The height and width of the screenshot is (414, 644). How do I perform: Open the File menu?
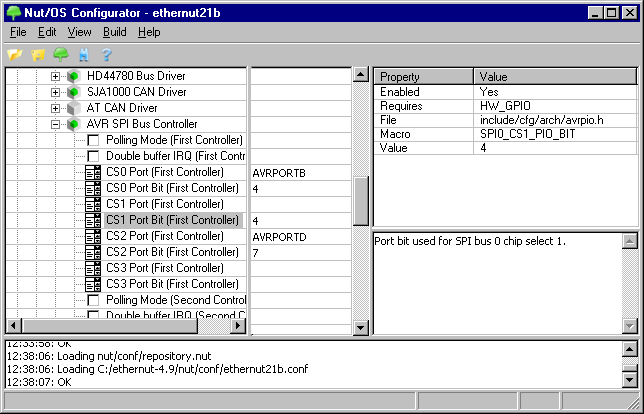(x=18, y=32)
